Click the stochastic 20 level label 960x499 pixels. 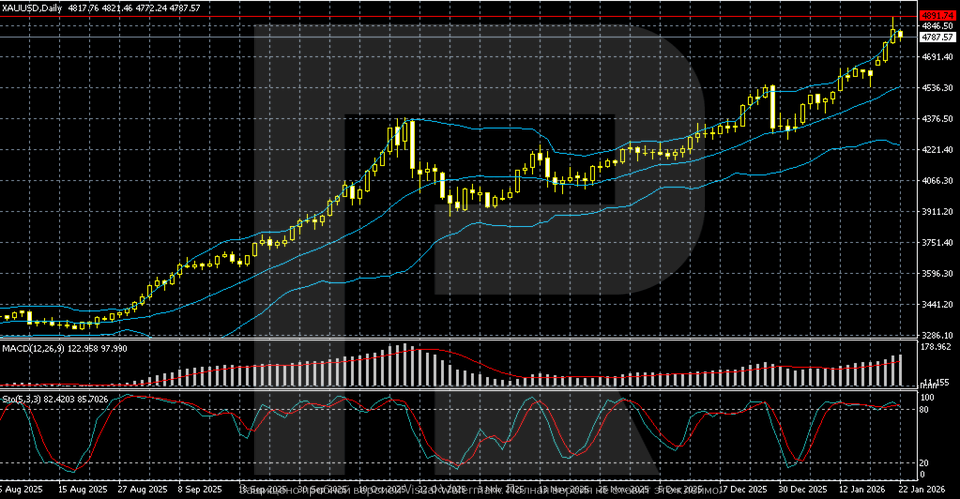click(926, 462)
